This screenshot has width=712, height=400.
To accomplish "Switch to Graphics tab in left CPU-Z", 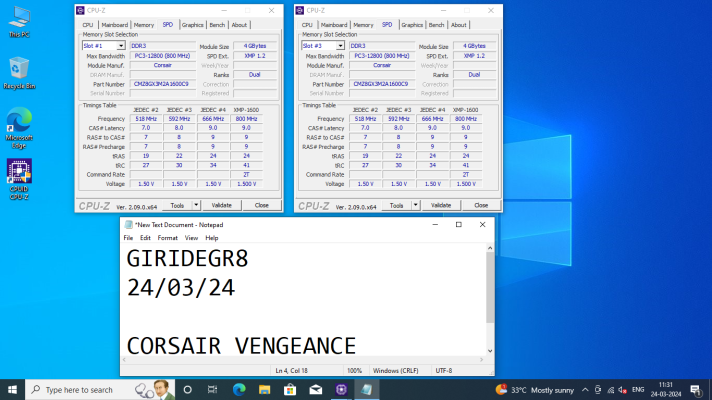I will pyautogui.click(x=193, y=25).
